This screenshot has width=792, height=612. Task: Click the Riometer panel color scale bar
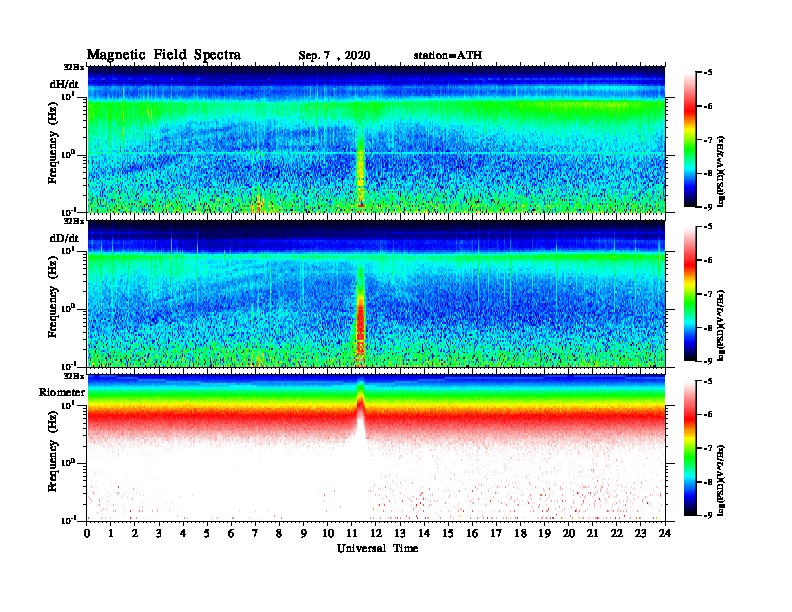coord(689,448)
